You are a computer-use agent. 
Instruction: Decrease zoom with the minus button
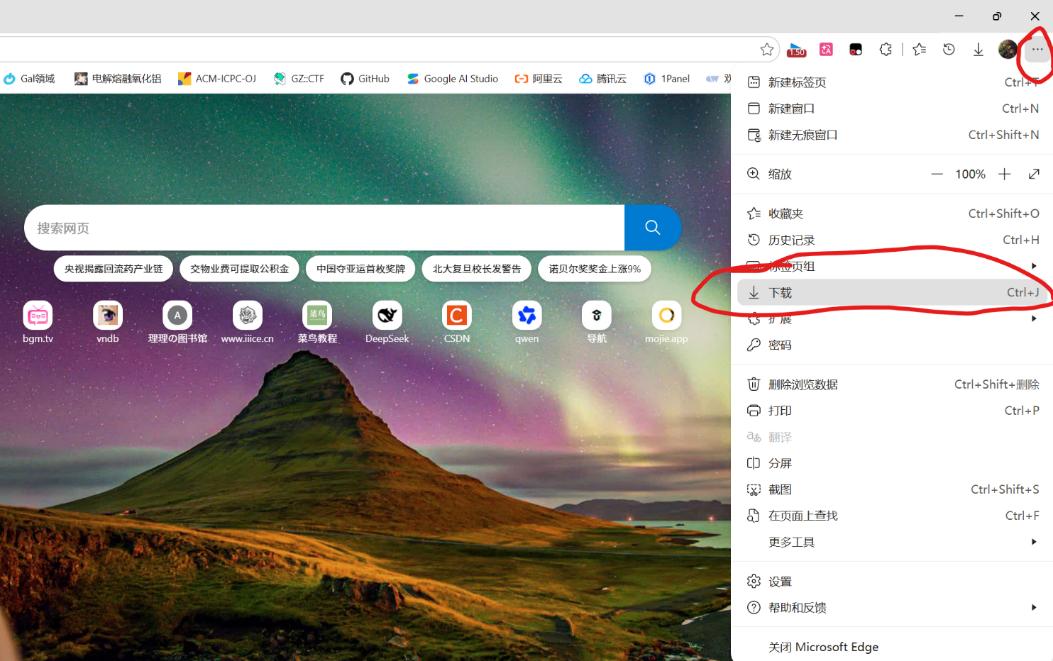pyautogui.click(x=937, y=174)
